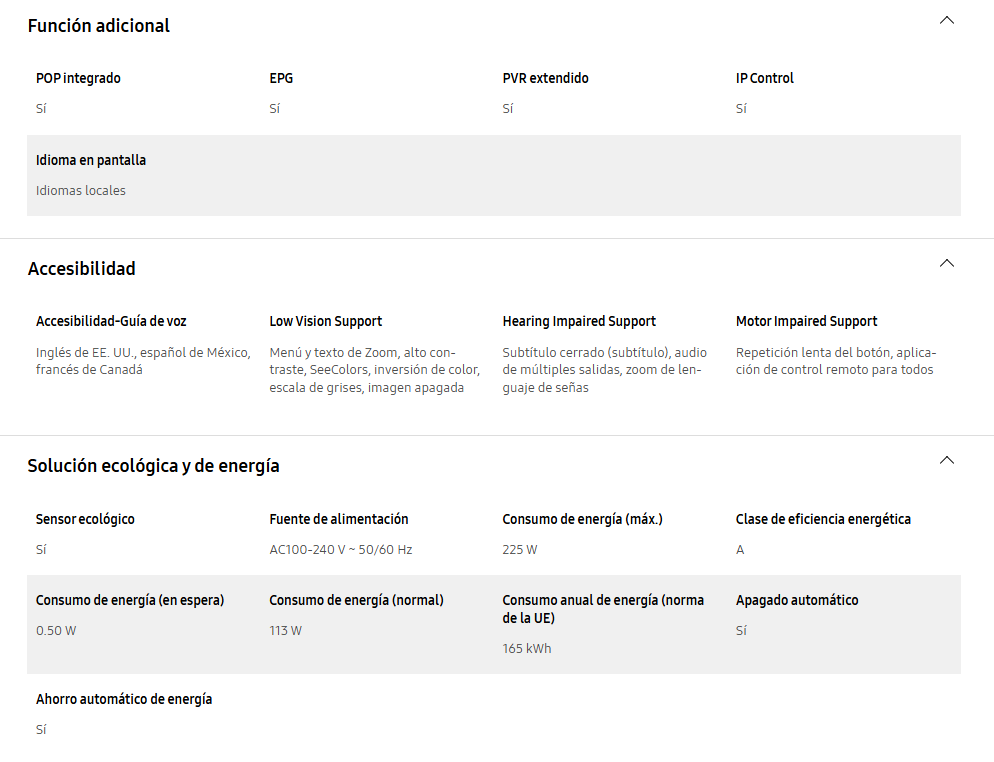
Task: Click the 165 kWh annual consumption value
Action: pyautogui.click(x=527, y=649)
